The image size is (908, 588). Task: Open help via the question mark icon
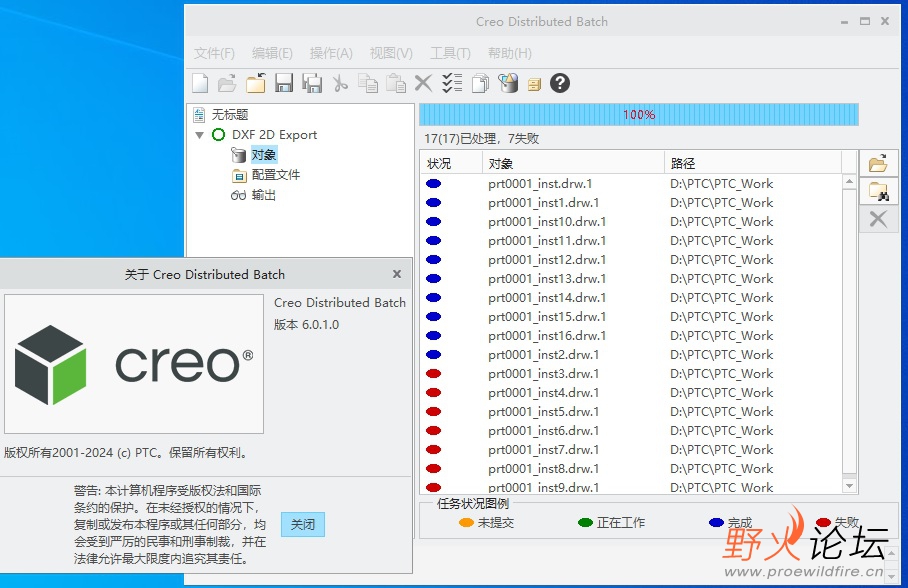tap(560, 83)
